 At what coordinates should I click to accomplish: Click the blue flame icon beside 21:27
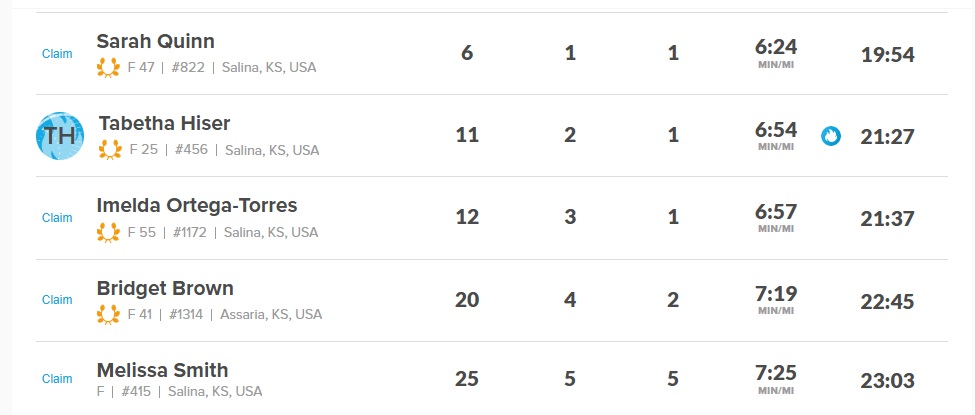[x=831, y=136]
